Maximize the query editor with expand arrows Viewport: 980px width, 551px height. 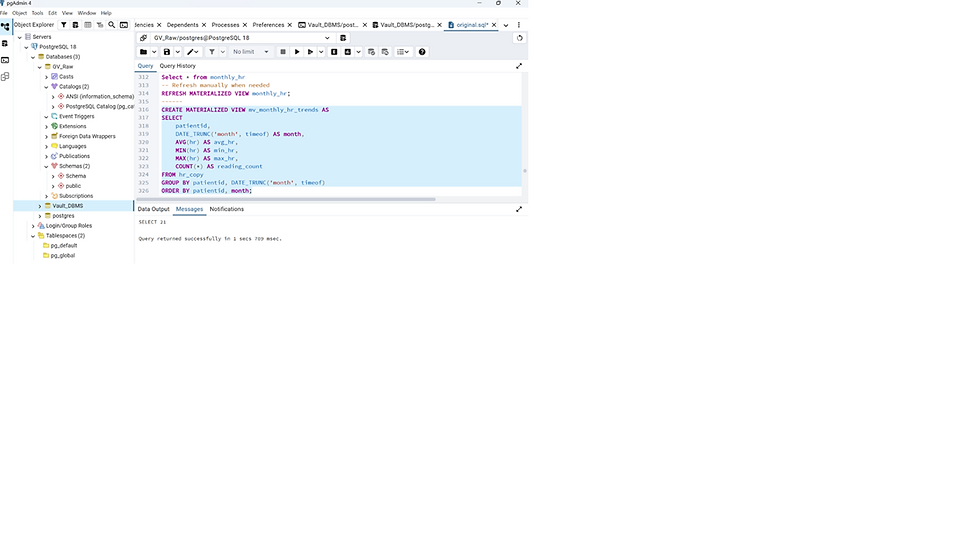click(519, 66)
